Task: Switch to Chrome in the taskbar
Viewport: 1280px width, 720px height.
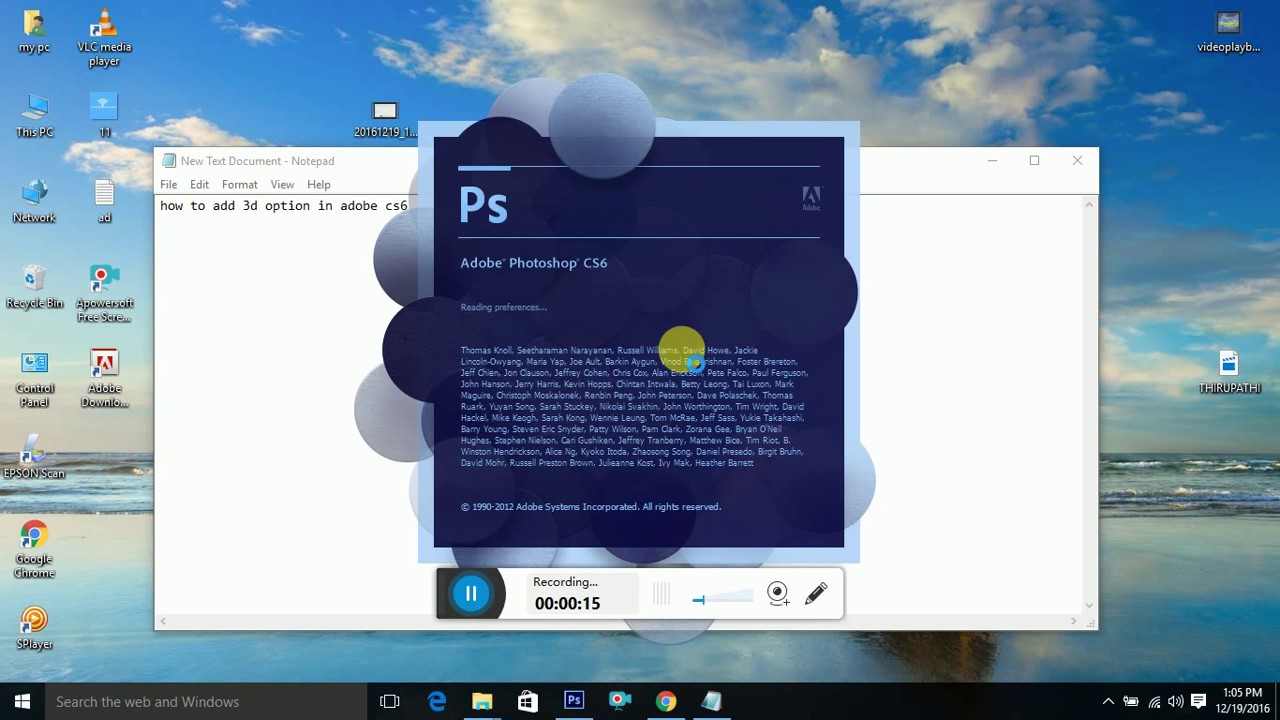Action: coord(666,702)
